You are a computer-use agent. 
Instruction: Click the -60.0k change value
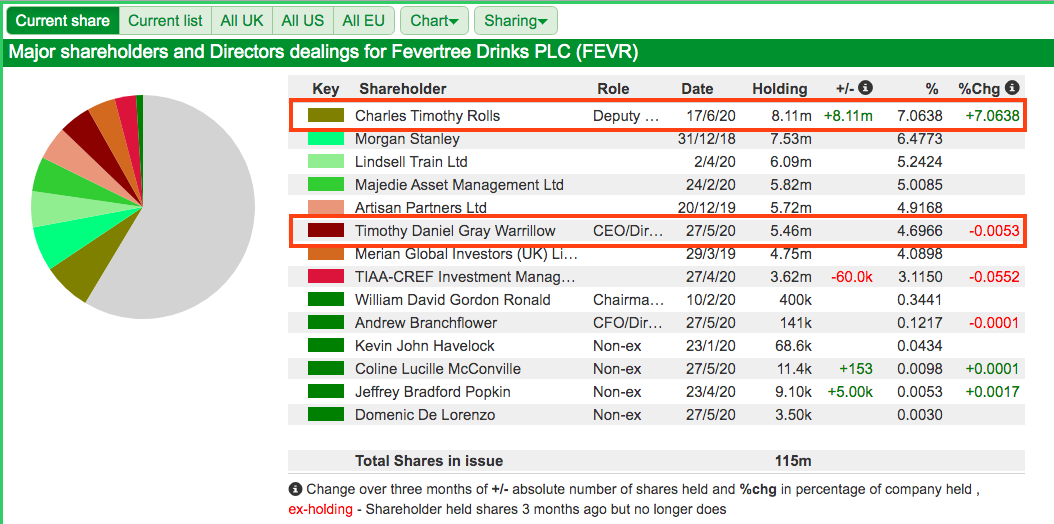click(851, 277)
